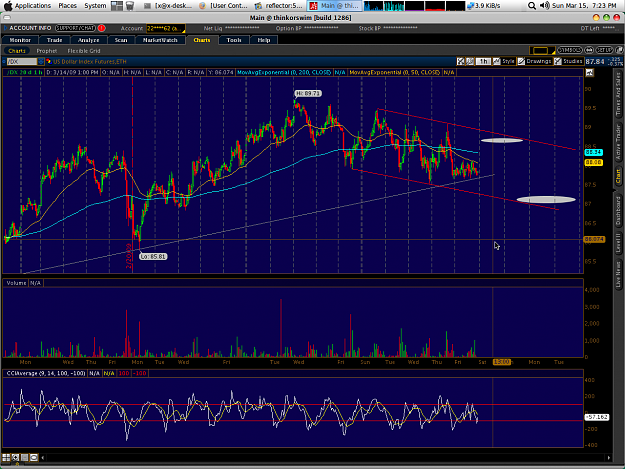Click the Style chart icon
This screenshot has width=625, height=469.
(496, 61)
